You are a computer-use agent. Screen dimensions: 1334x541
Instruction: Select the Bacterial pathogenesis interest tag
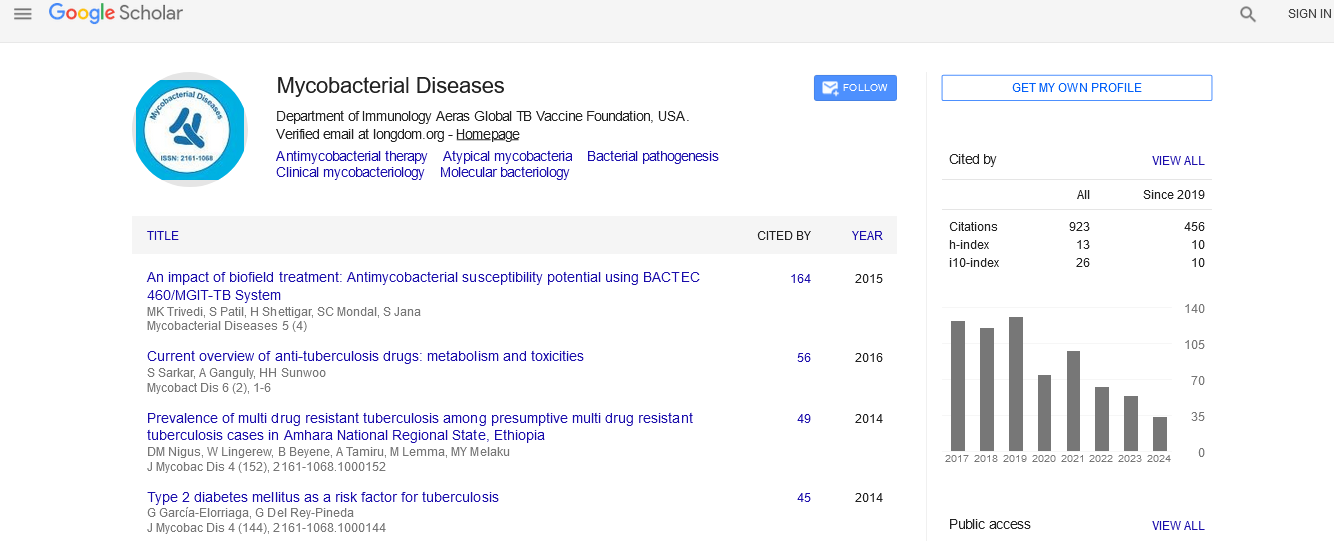(x=652, y=156)
